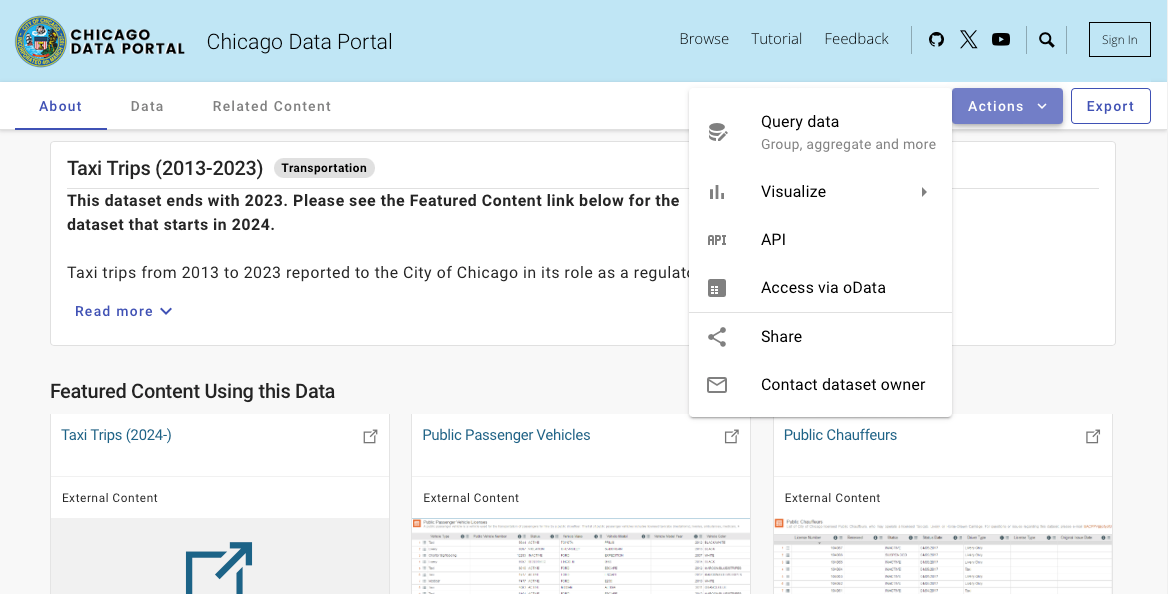Open the X (Twitter) social icon
1168x594 pixels.
pos(968,40)
